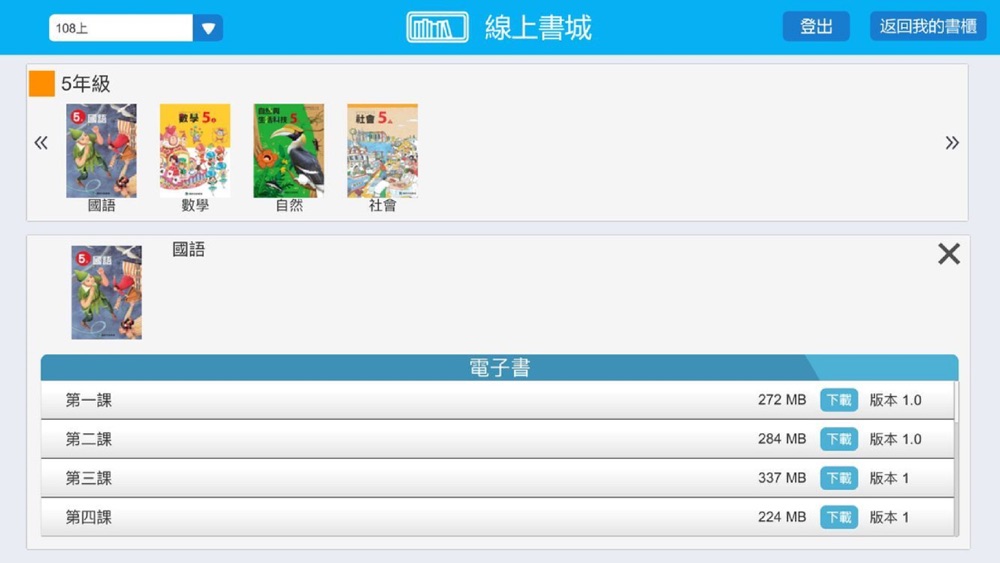Screen dimensions: 1000x563
Task: Click the bookshelf logo icon in the header
Action: (x=438, y=27)
